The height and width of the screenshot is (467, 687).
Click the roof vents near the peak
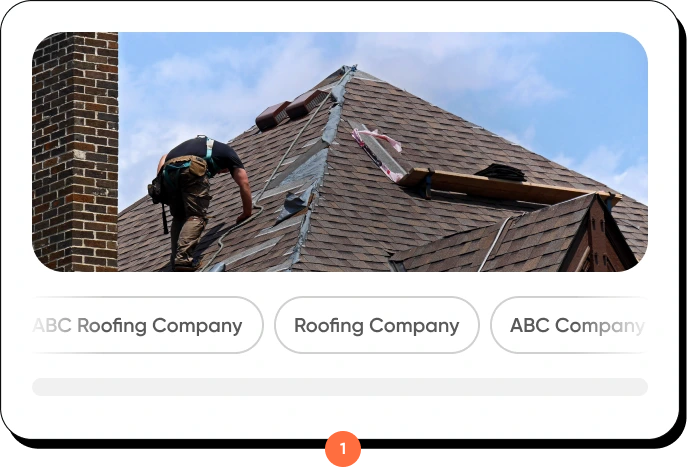pos(289,110)
